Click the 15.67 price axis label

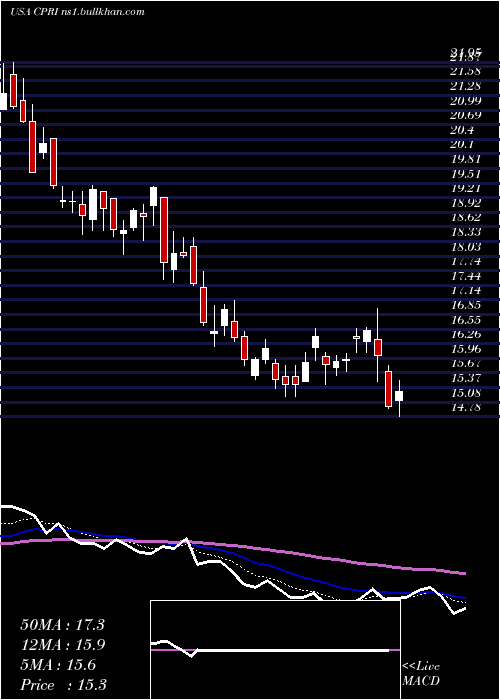coord(466,364)
